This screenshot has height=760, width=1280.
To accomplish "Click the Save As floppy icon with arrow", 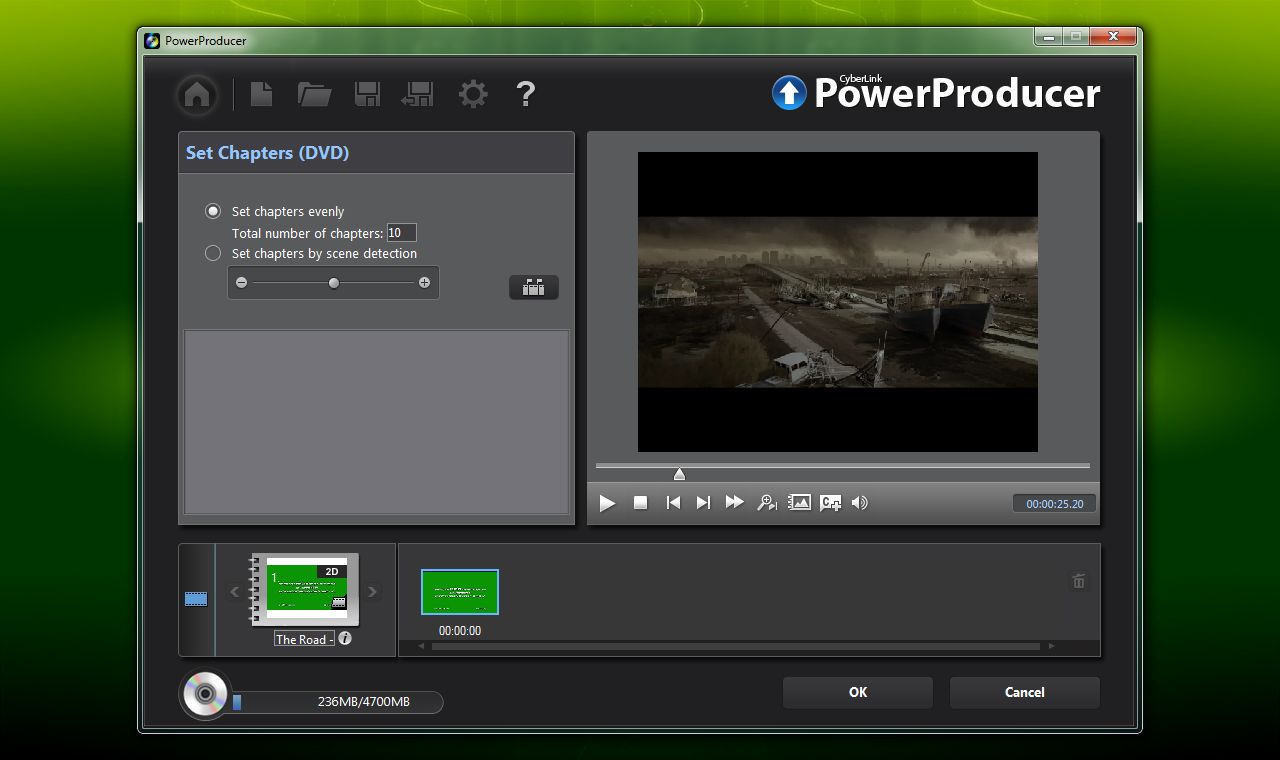I will point(417,94).
